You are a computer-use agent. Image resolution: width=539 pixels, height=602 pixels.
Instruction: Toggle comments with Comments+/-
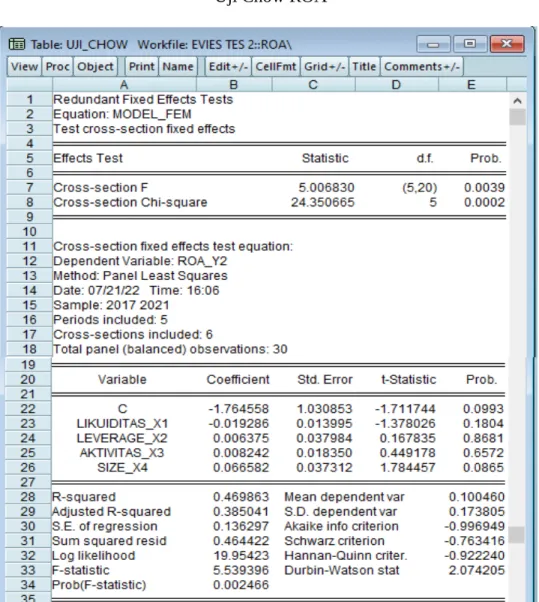click(x=422, y=67)
